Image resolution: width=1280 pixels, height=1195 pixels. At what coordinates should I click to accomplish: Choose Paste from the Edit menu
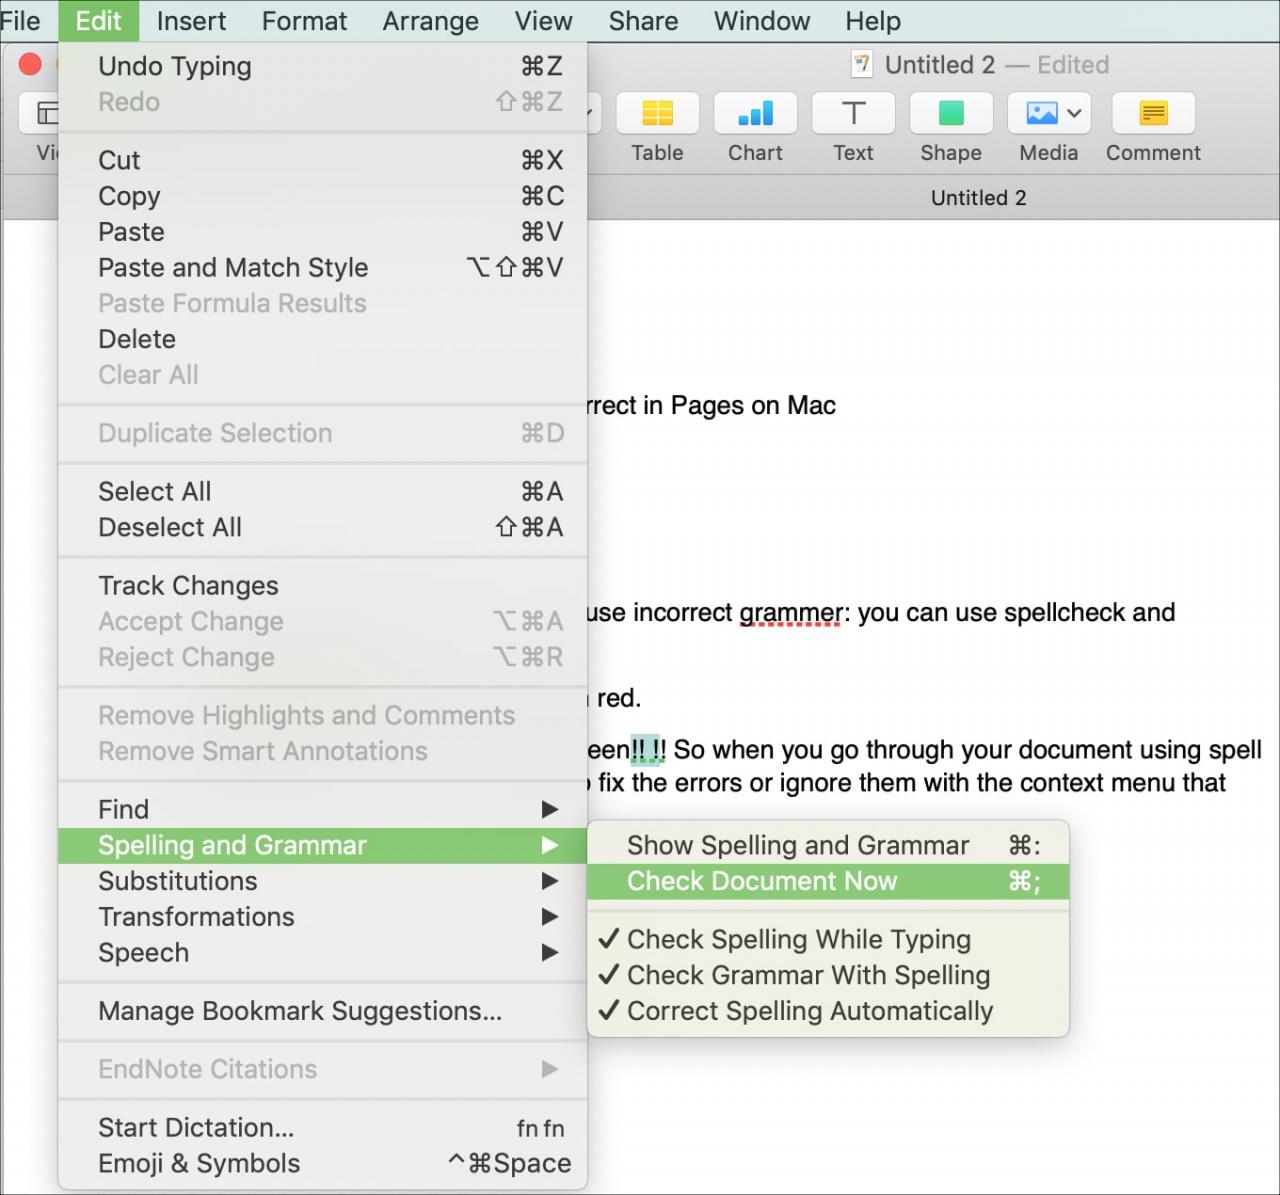322,232
